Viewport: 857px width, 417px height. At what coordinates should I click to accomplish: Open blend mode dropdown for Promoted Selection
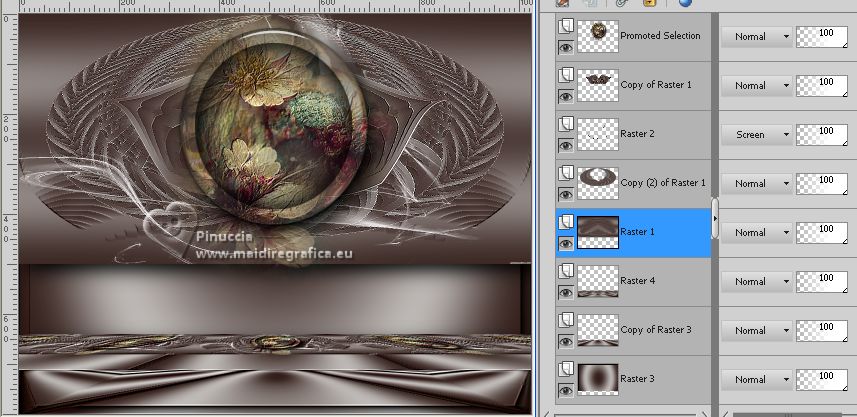[757, 37]
